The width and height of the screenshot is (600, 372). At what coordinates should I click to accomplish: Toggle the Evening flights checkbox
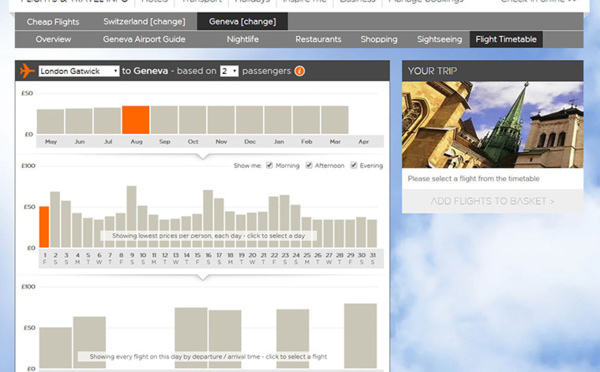[x=354, y=165]
